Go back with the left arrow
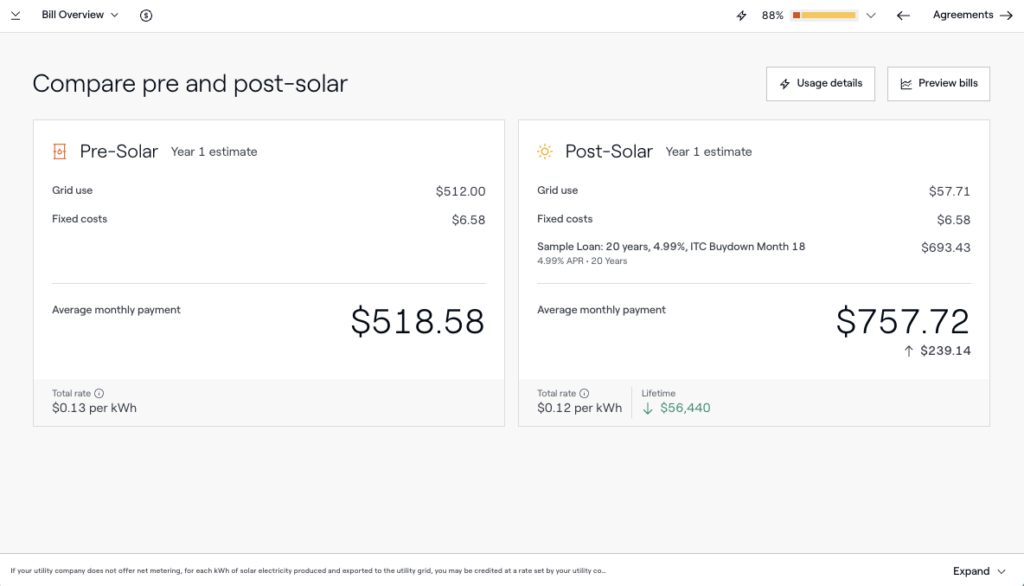 tap(903, 15)
